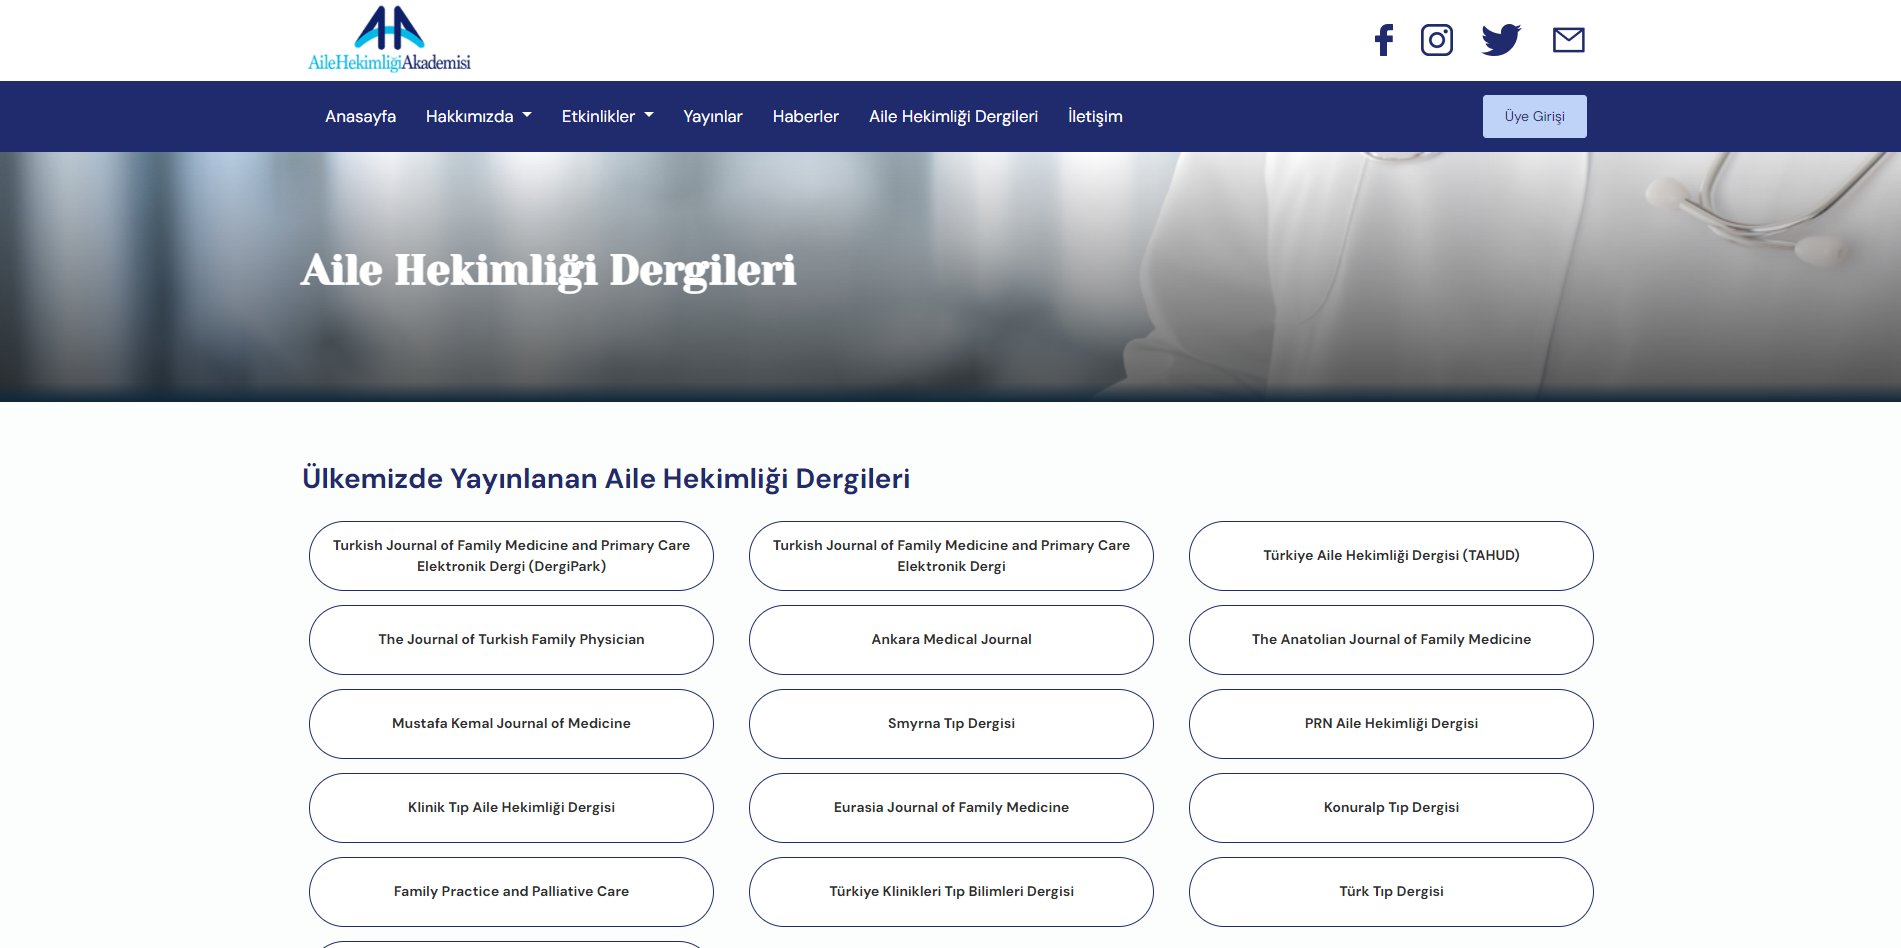Open Aile Hekimliği Dergileri nav item
Viewport: 1901px width, 948px height.
tap(953, 116)
